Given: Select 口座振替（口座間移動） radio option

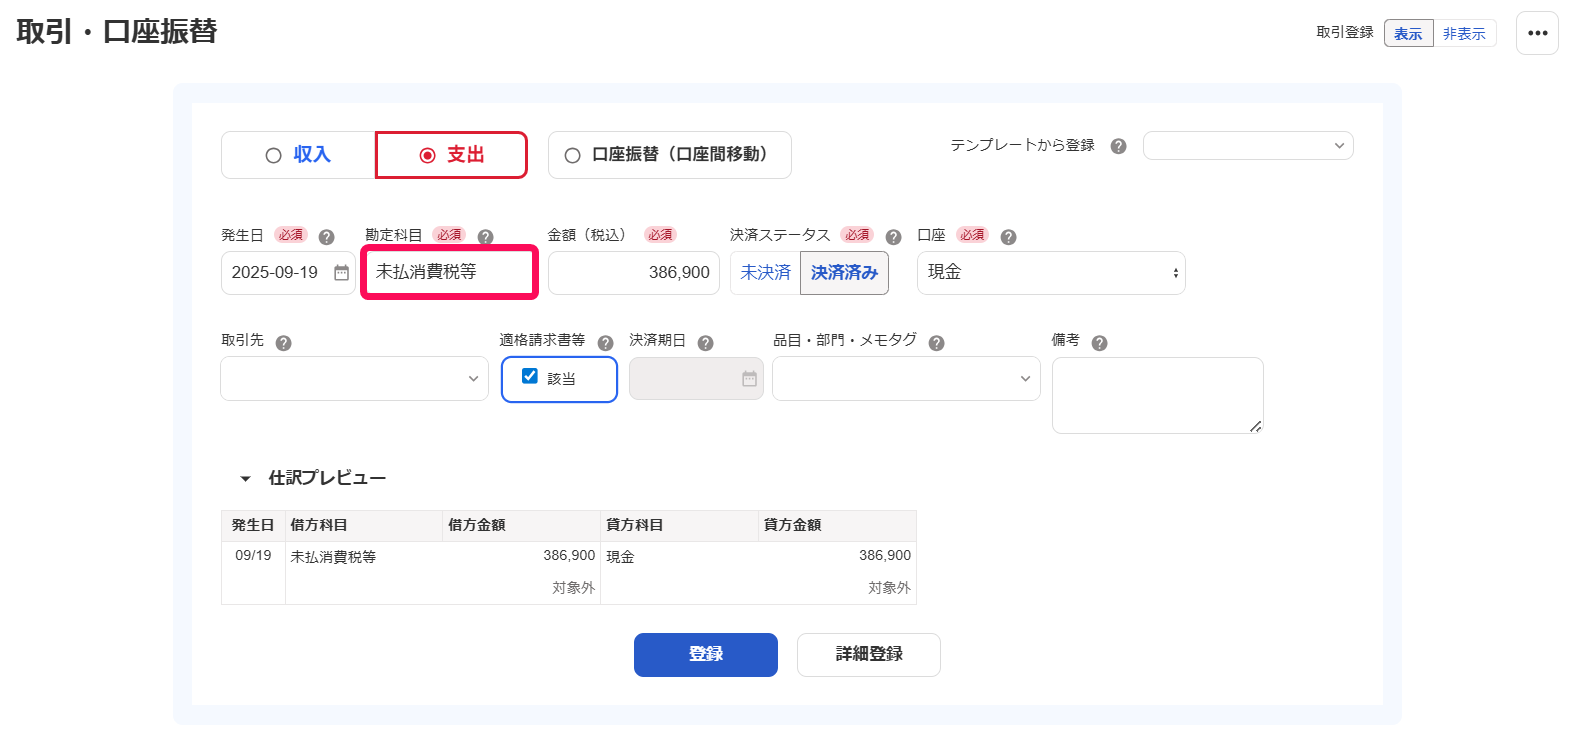Looking at the screenshot, I should [x=670, y=155].
